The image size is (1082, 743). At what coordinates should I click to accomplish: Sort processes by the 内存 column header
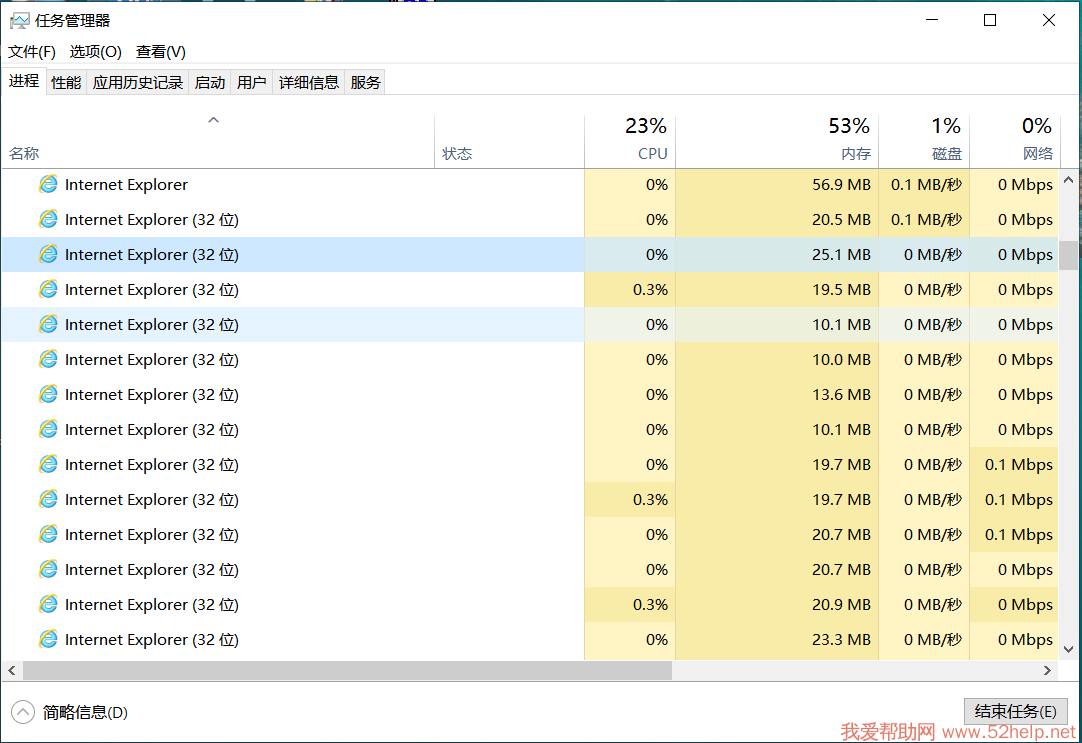click(855, 154)
